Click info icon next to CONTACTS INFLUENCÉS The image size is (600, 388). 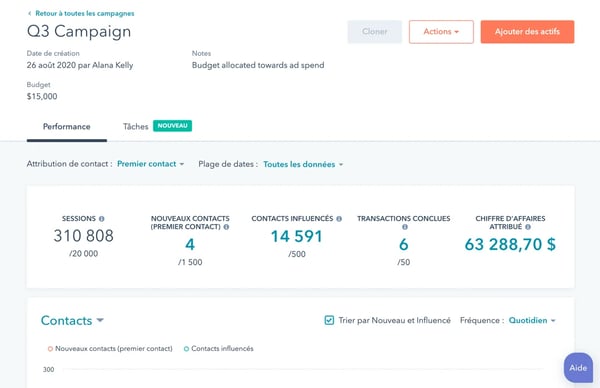click(x=339, y=219)
